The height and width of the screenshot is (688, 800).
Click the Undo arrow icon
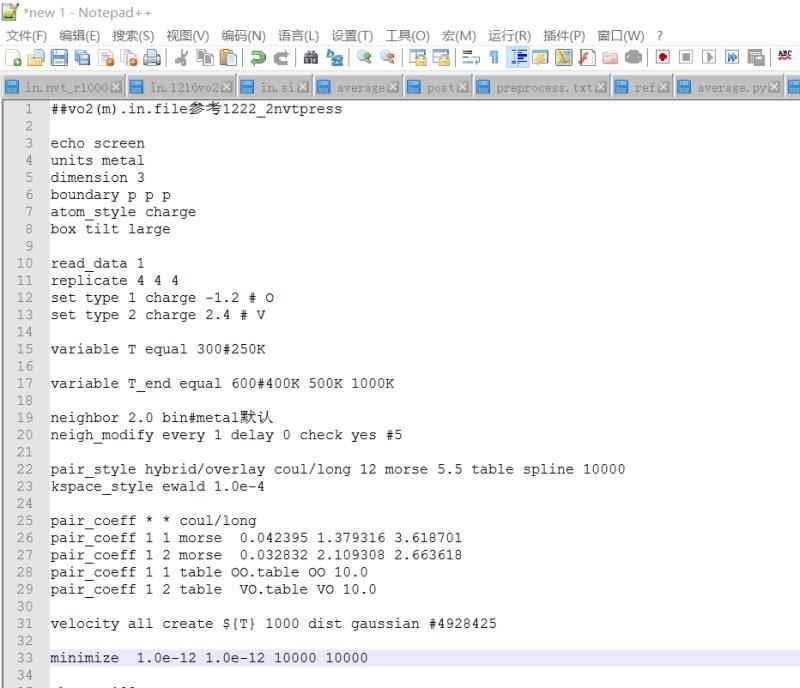click(258, 58)
